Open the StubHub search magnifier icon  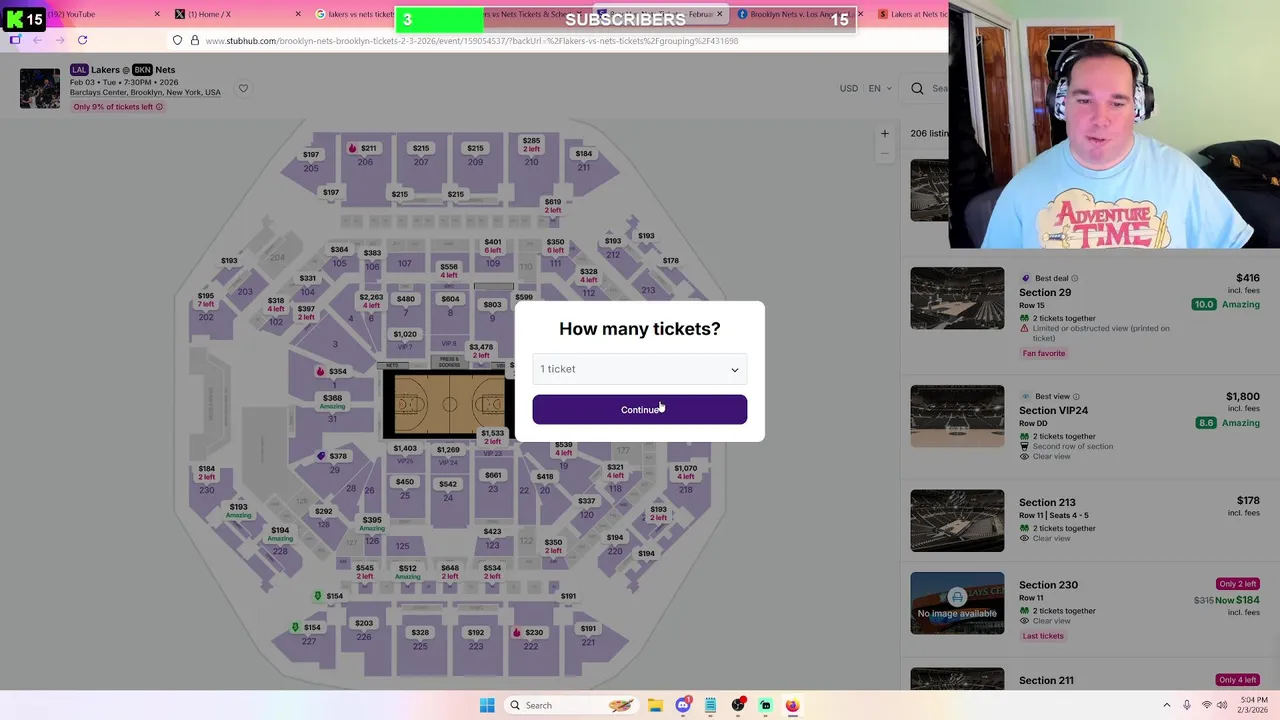point(917,88)
